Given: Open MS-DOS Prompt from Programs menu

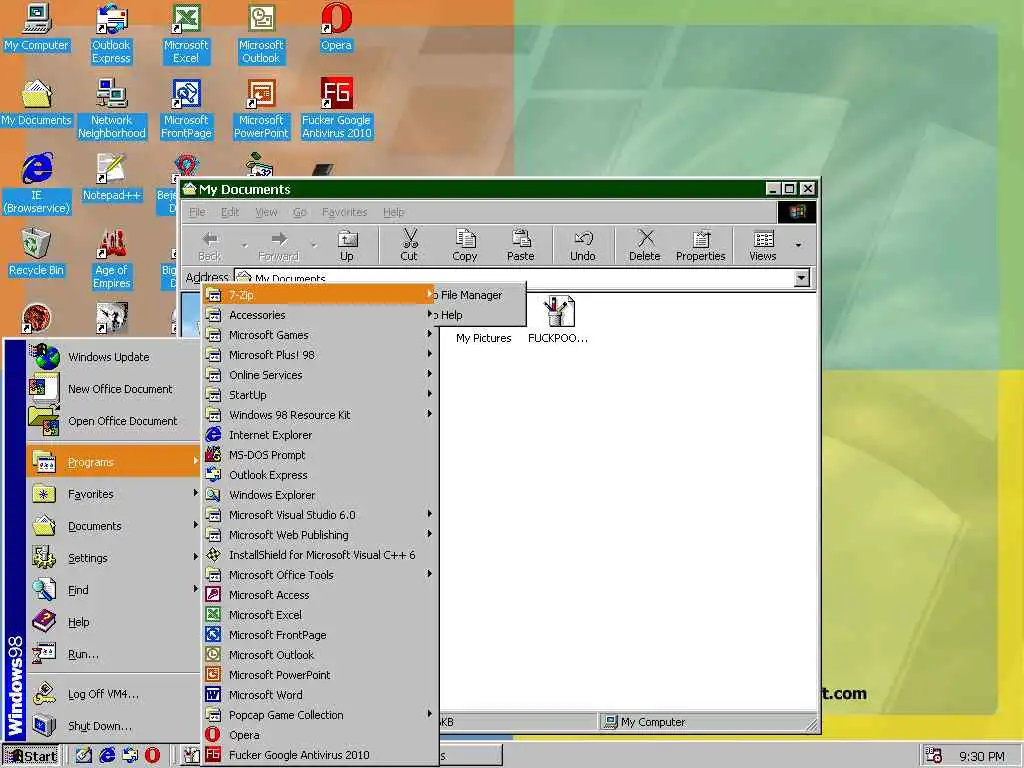Looking at the screenshot, I should (319, 455).
